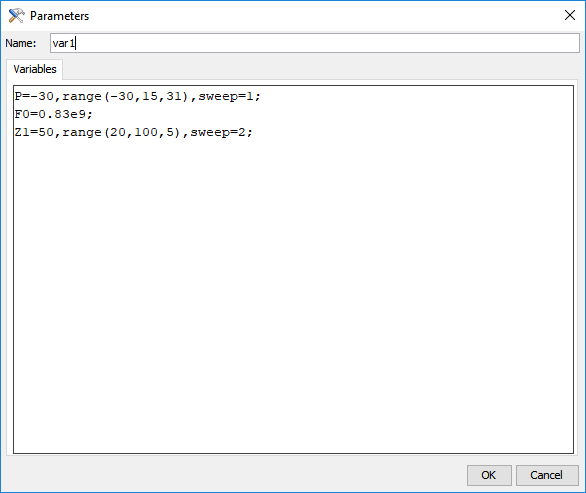Click on the F0=0.83e9; line
This screenshot has width=586, height=493.
pos(53,114)
